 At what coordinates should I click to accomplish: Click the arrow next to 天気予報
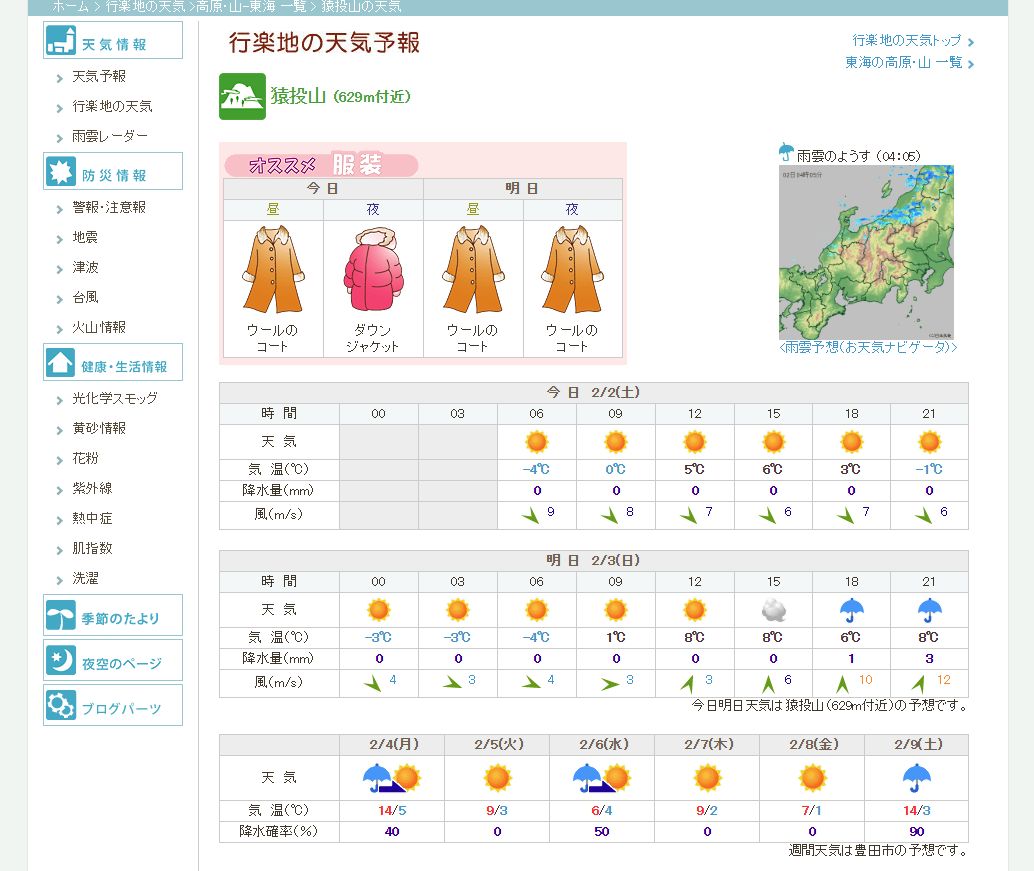tap(60, 77)
